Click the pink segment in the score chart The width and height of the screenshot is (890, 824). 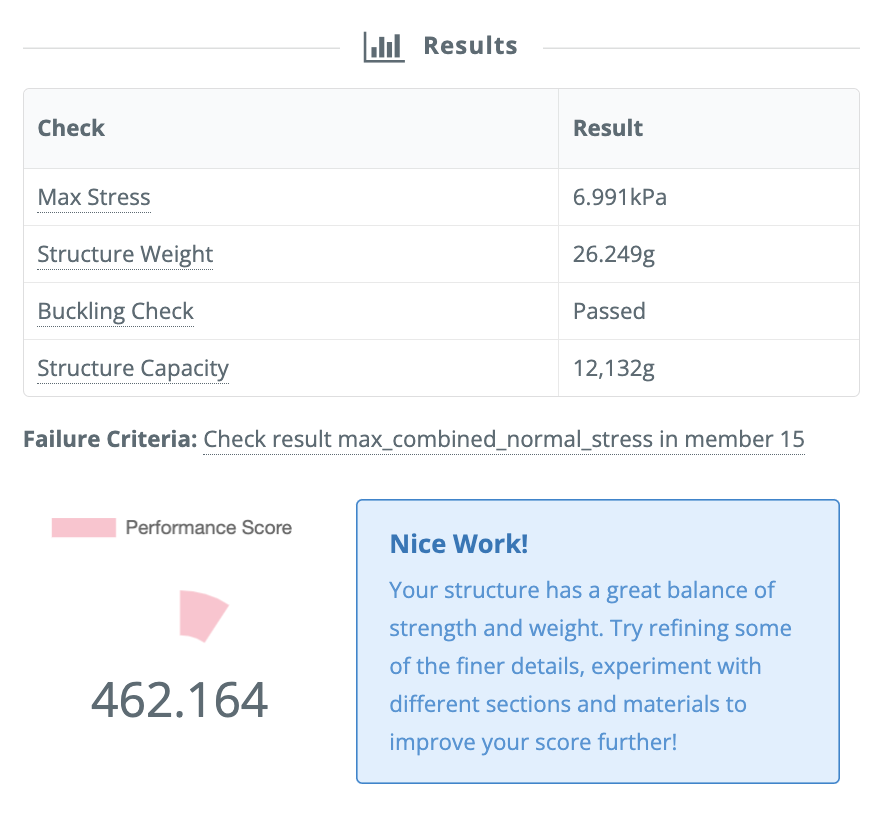point(203,614)
